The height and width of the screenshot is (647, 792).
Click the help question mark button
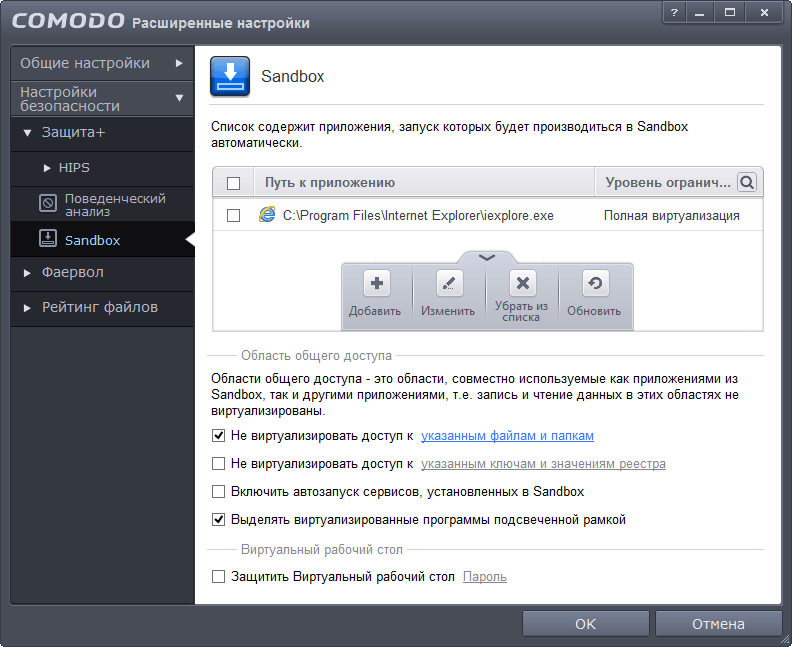[x=674, y=13]
